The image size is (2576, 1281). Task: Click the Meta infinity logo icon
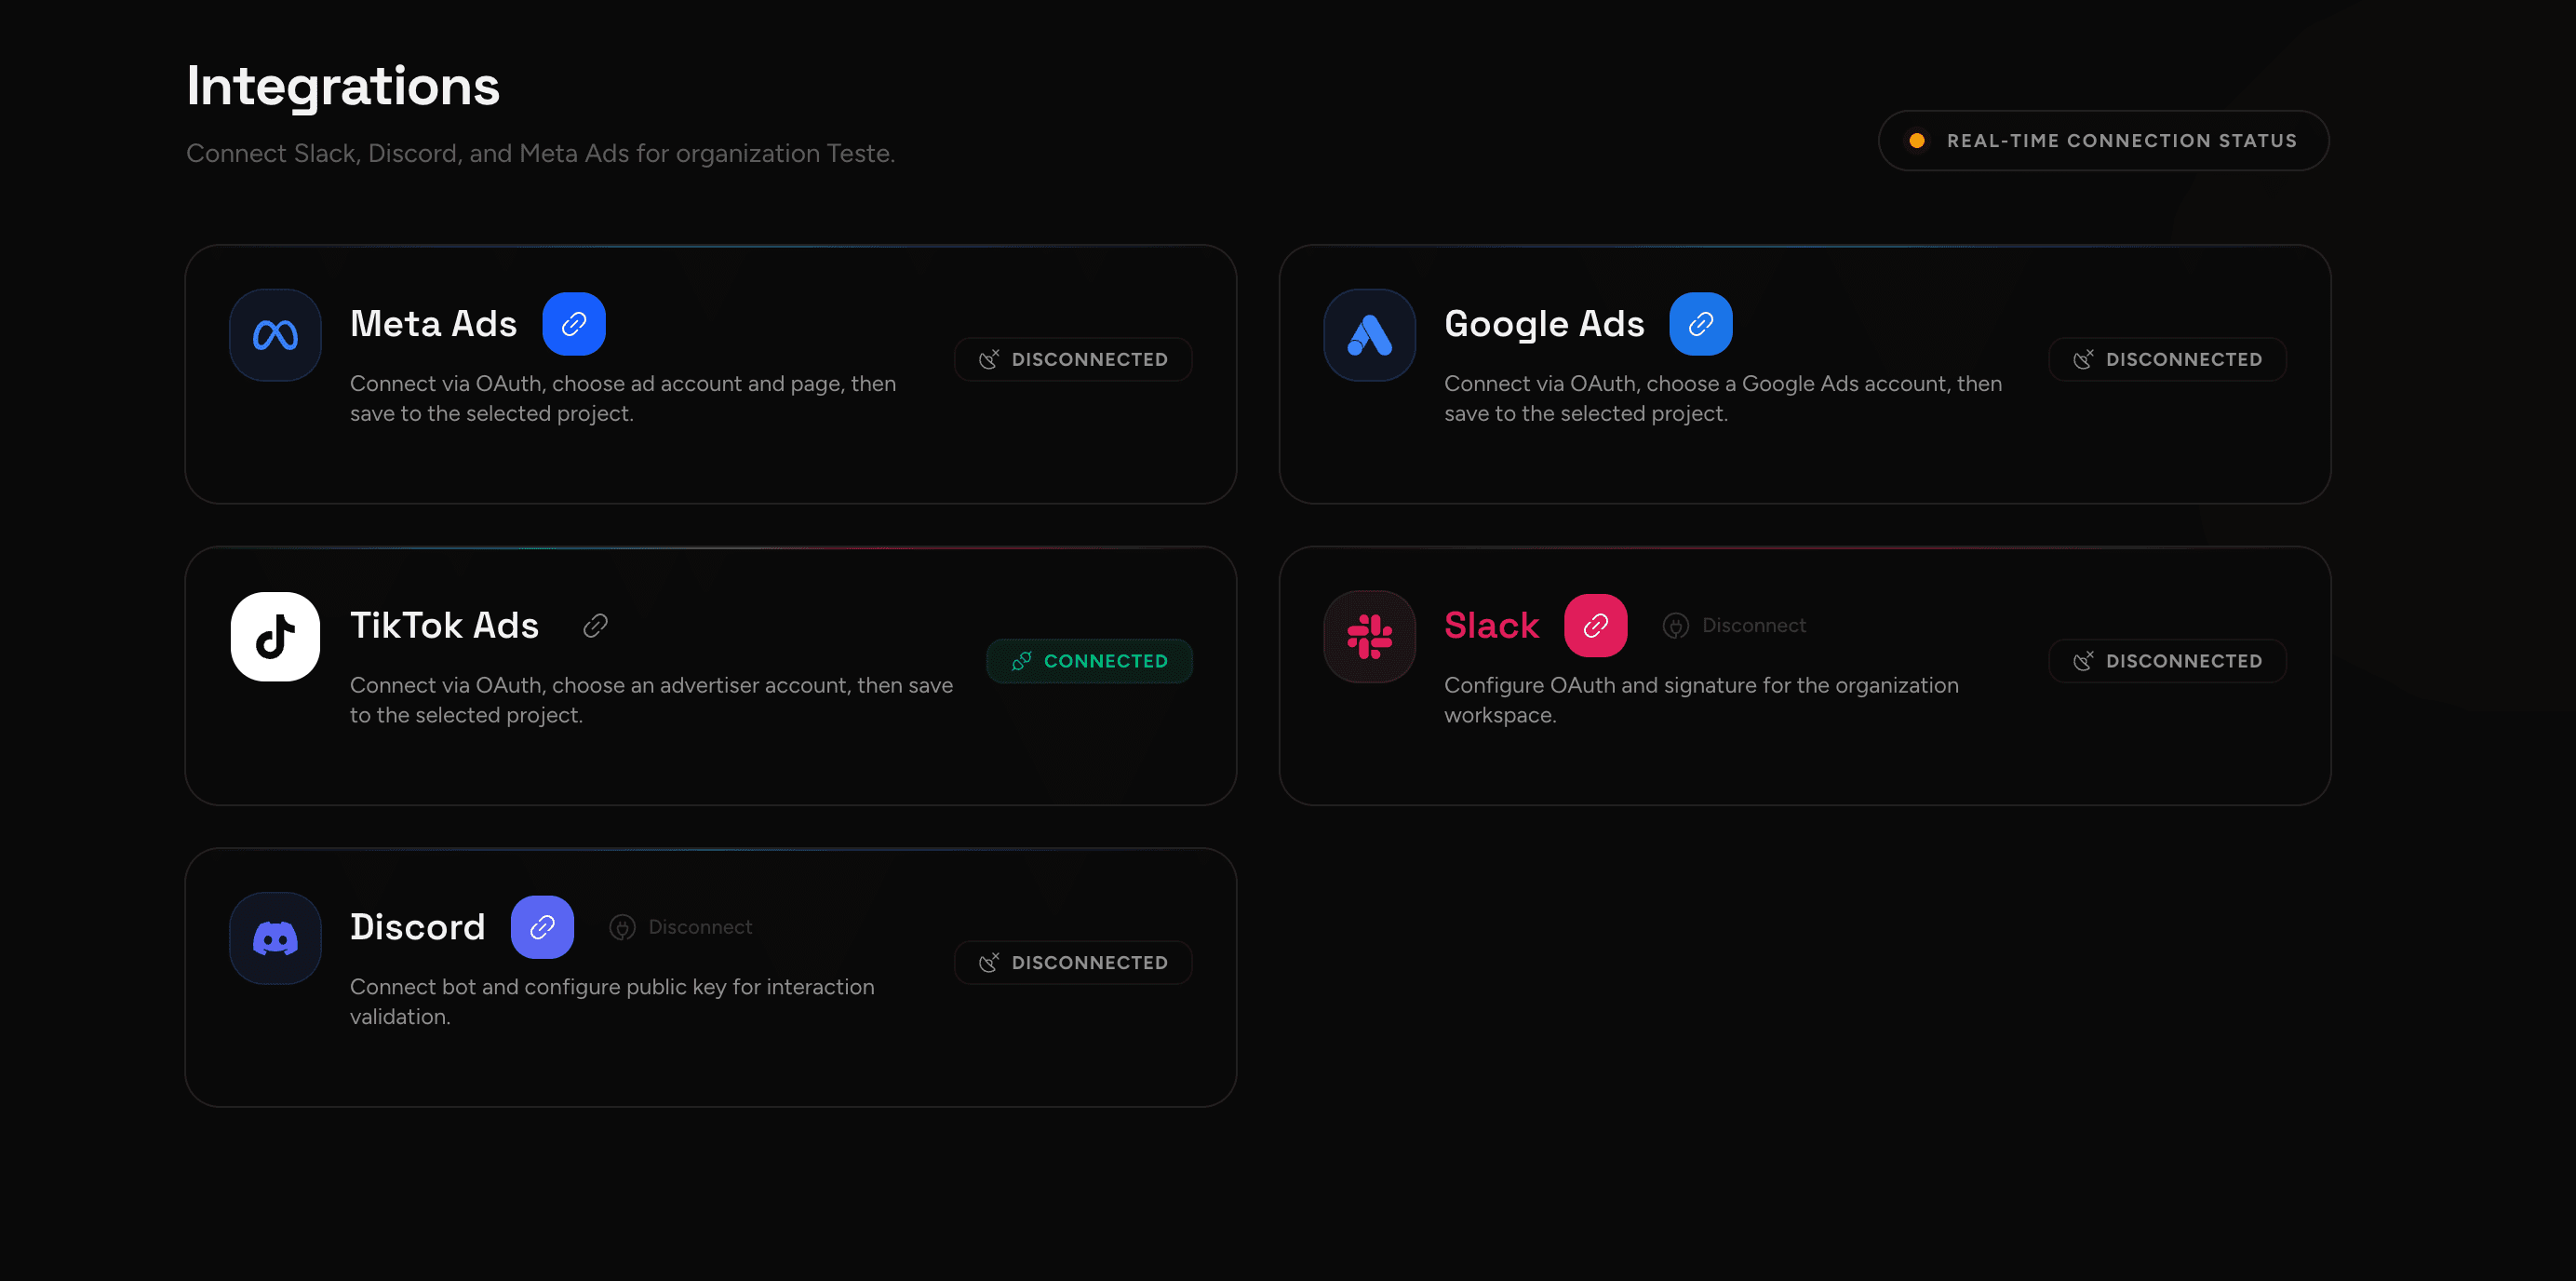(x=275, y=335)
